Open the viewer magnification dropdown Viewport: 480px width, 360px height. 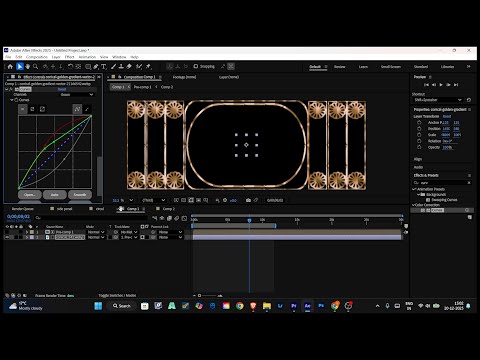[x=131, y=200]
